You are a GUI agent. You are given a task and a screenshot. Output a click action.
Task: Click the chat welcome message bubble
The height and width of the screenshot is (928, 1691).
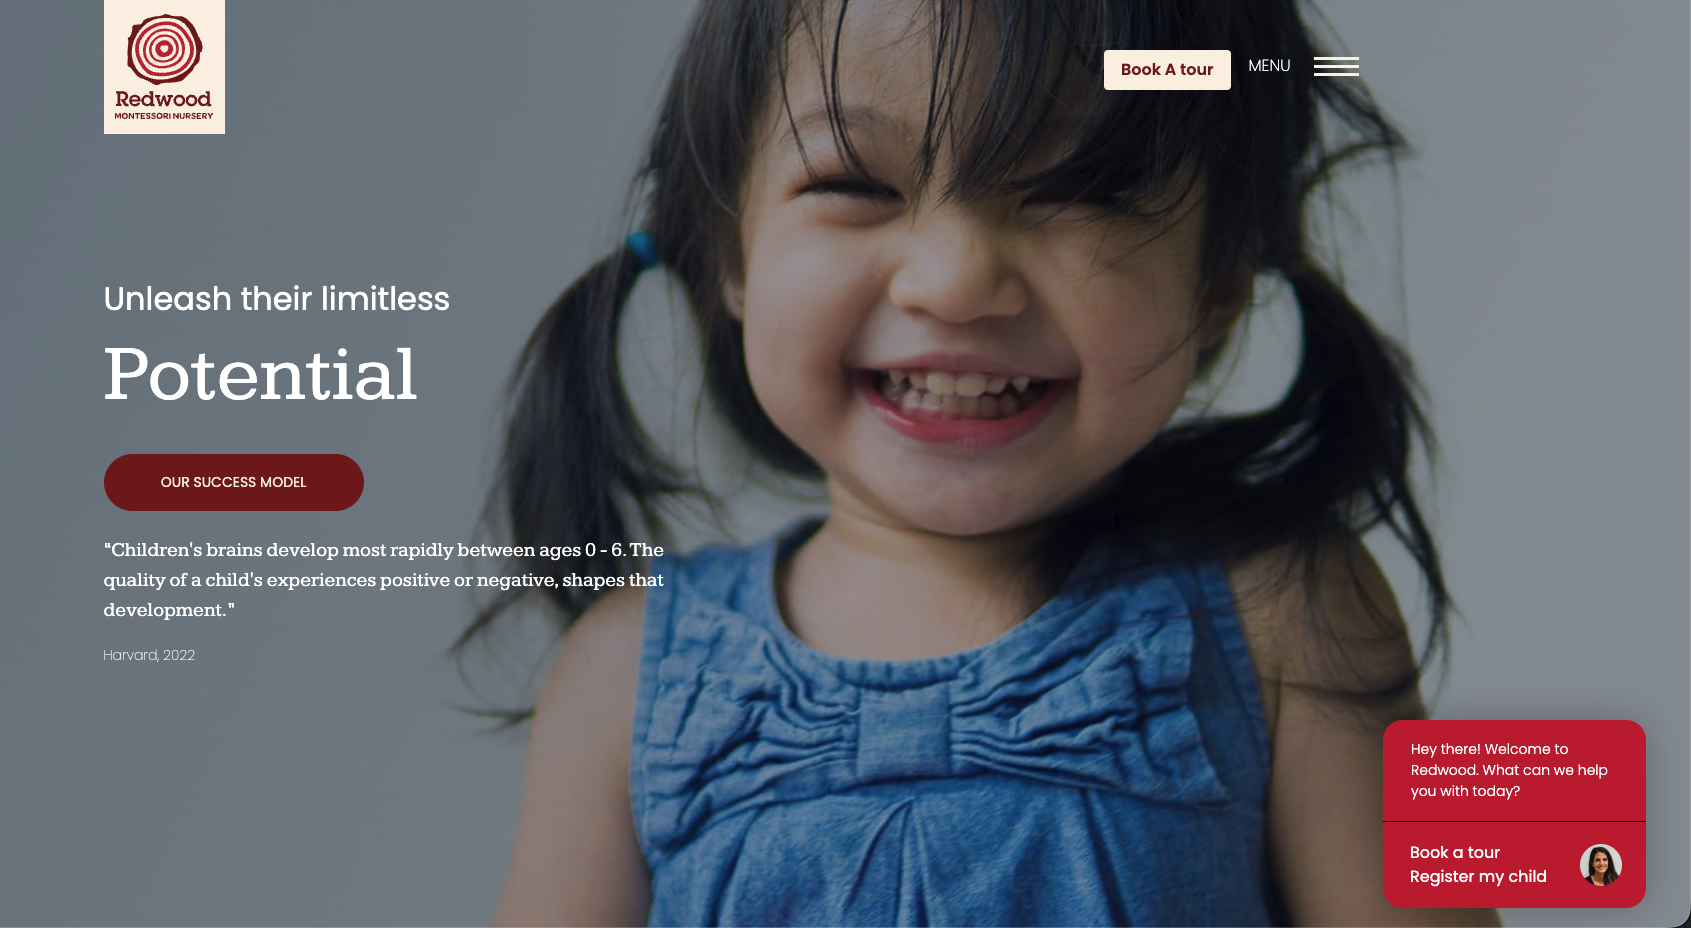tap(1514, 770)
